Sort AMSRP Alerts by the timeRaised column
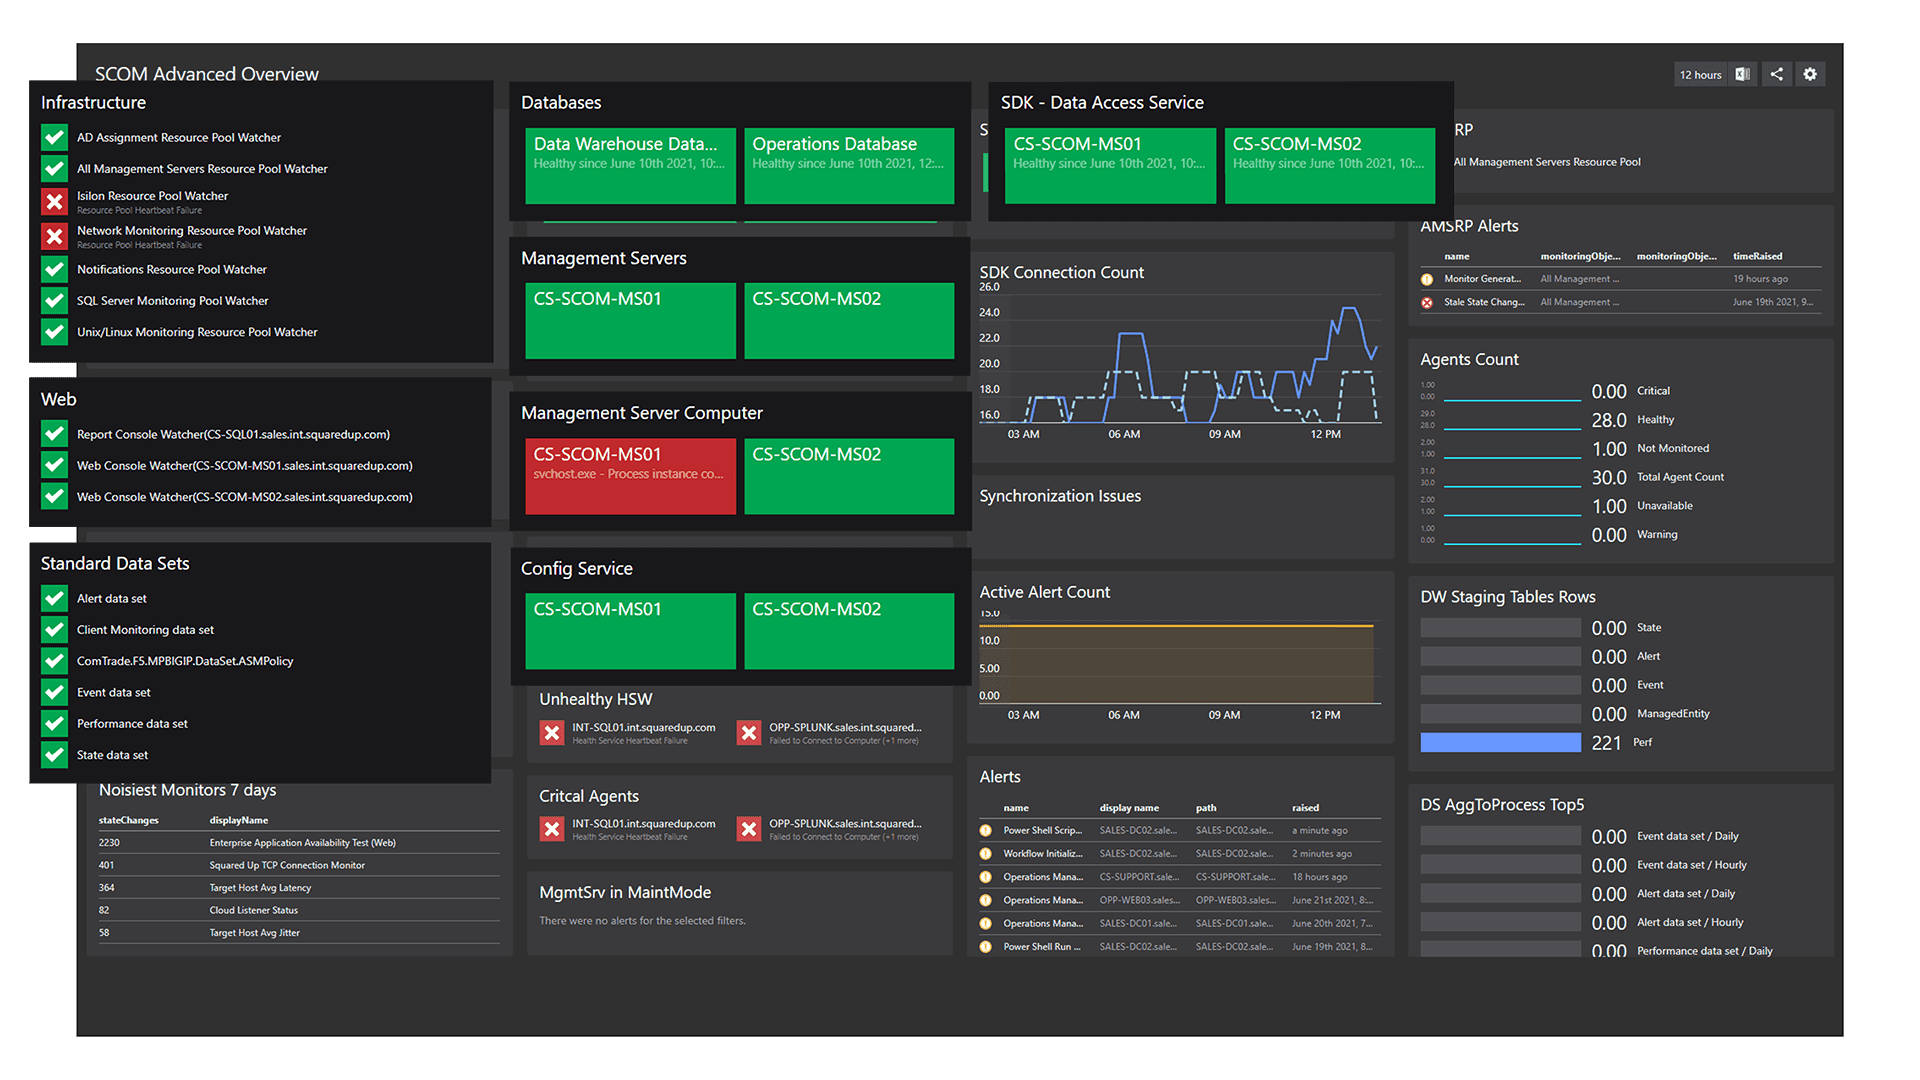The height and width of the screenshot is (1080, 1920). click(1757, 256)
